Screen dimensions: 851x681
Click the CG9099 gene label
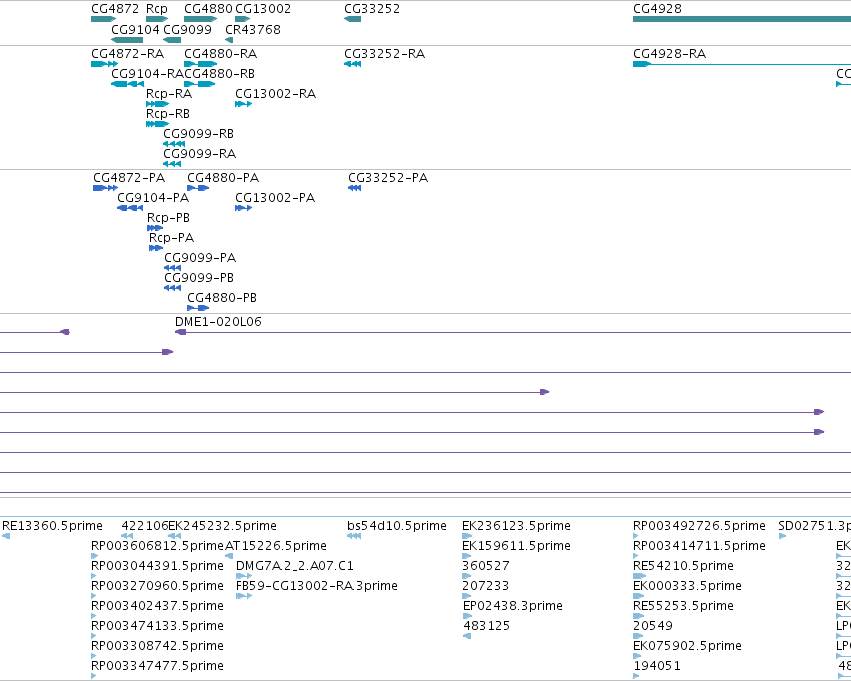pos(187,29)
